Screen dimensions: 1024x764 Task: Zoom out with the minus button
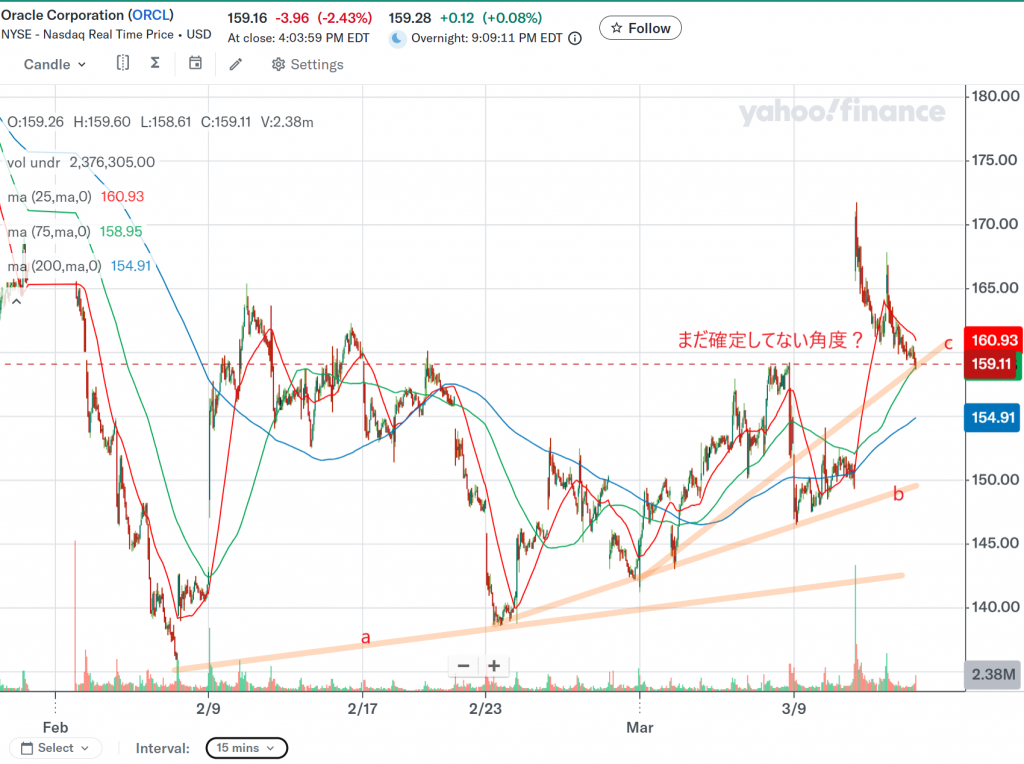[463, 666]
